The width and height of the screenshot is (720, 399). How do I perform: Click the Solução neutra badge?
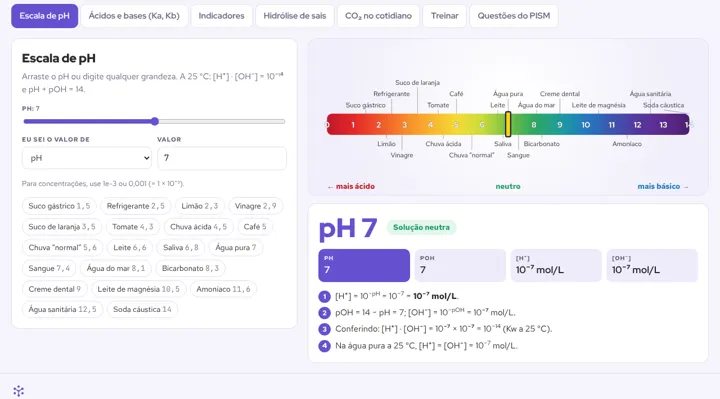(421, 227)
